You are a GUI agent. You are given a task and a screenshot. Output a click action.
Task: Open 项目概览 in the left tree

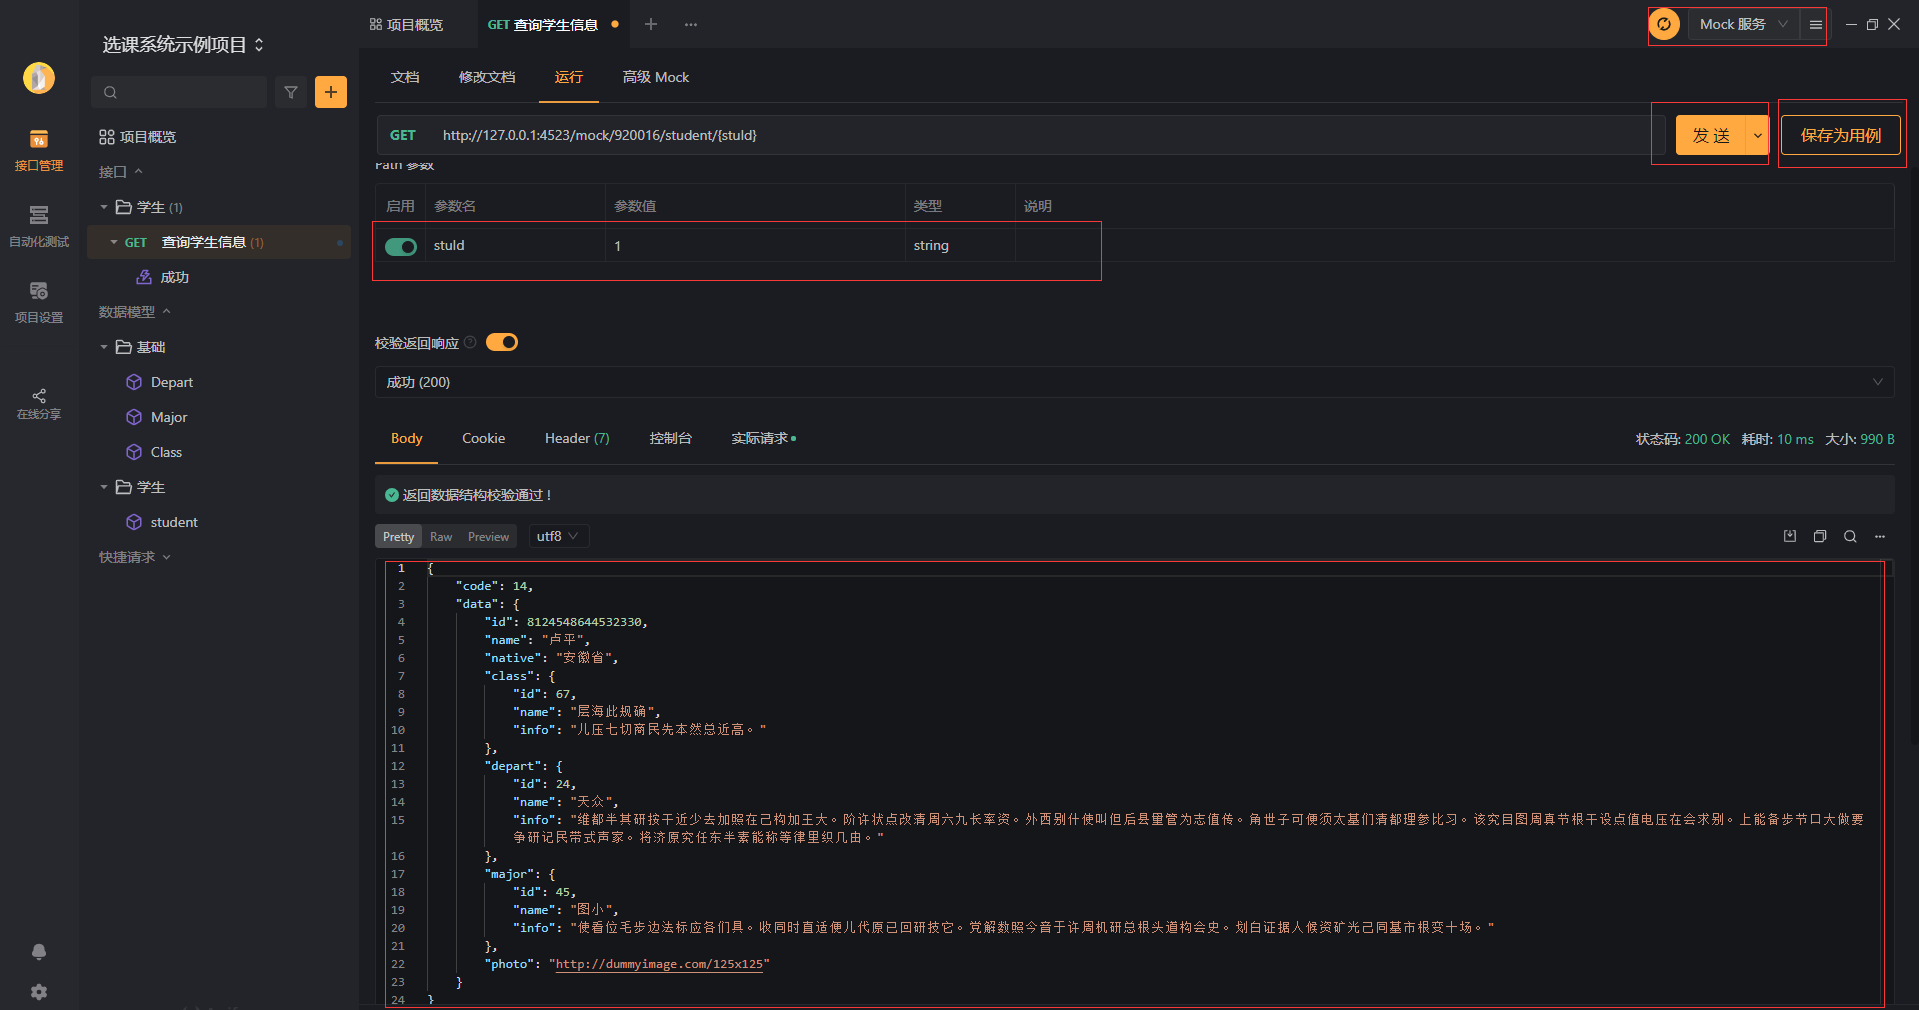pyautogui.click(x=138, y=137)
